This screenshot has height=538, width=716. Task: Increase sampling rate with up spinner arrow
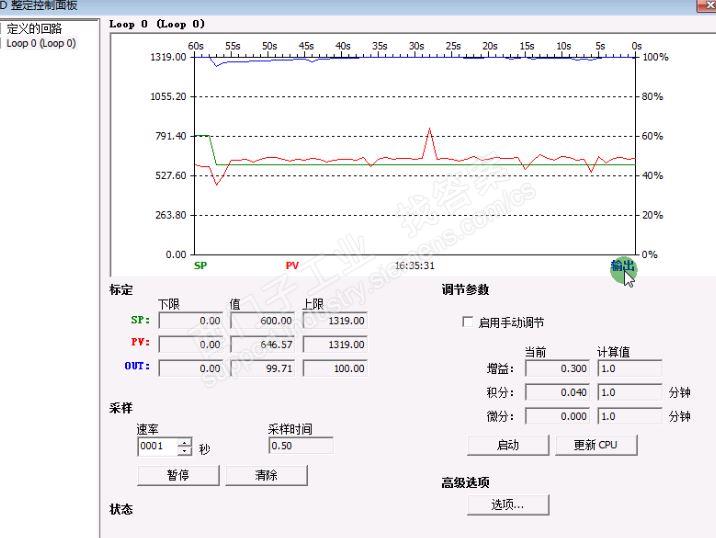coord(184,442)
